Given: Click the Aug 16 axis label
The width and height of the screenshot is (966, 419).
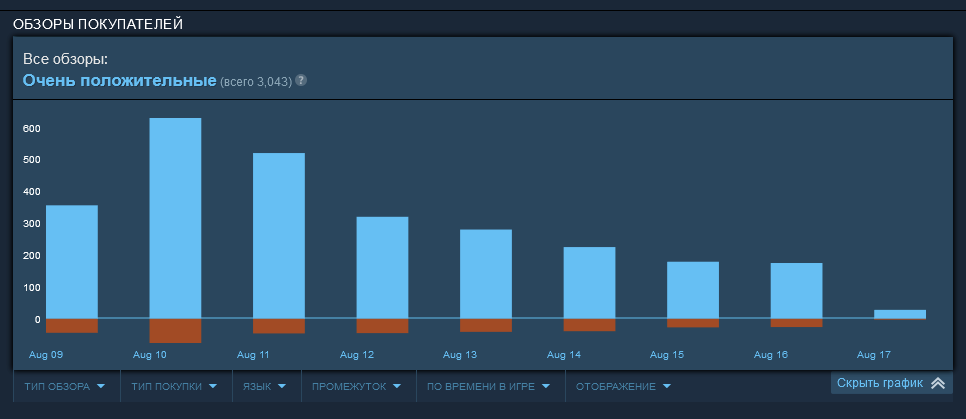Looking at the screenshot, I should click(771, 356).
